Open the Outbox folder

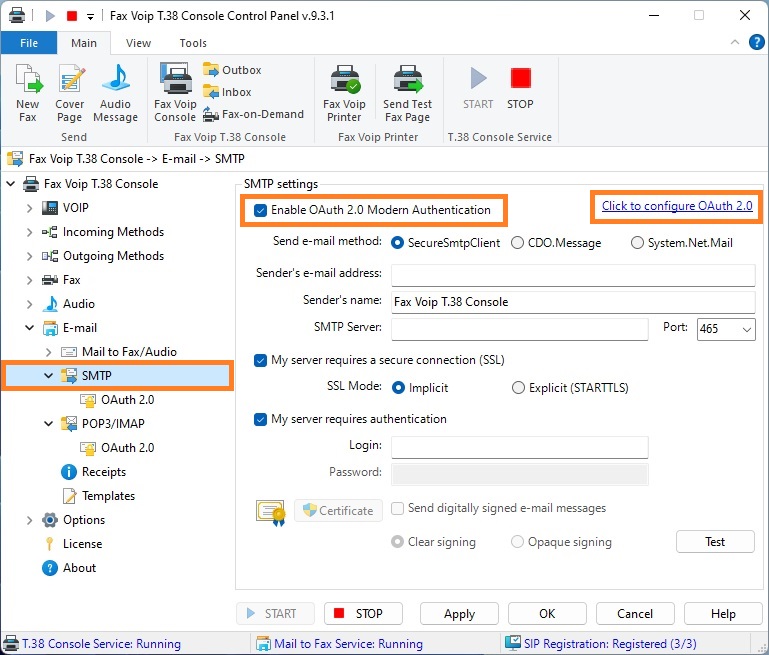pos(232,70)
